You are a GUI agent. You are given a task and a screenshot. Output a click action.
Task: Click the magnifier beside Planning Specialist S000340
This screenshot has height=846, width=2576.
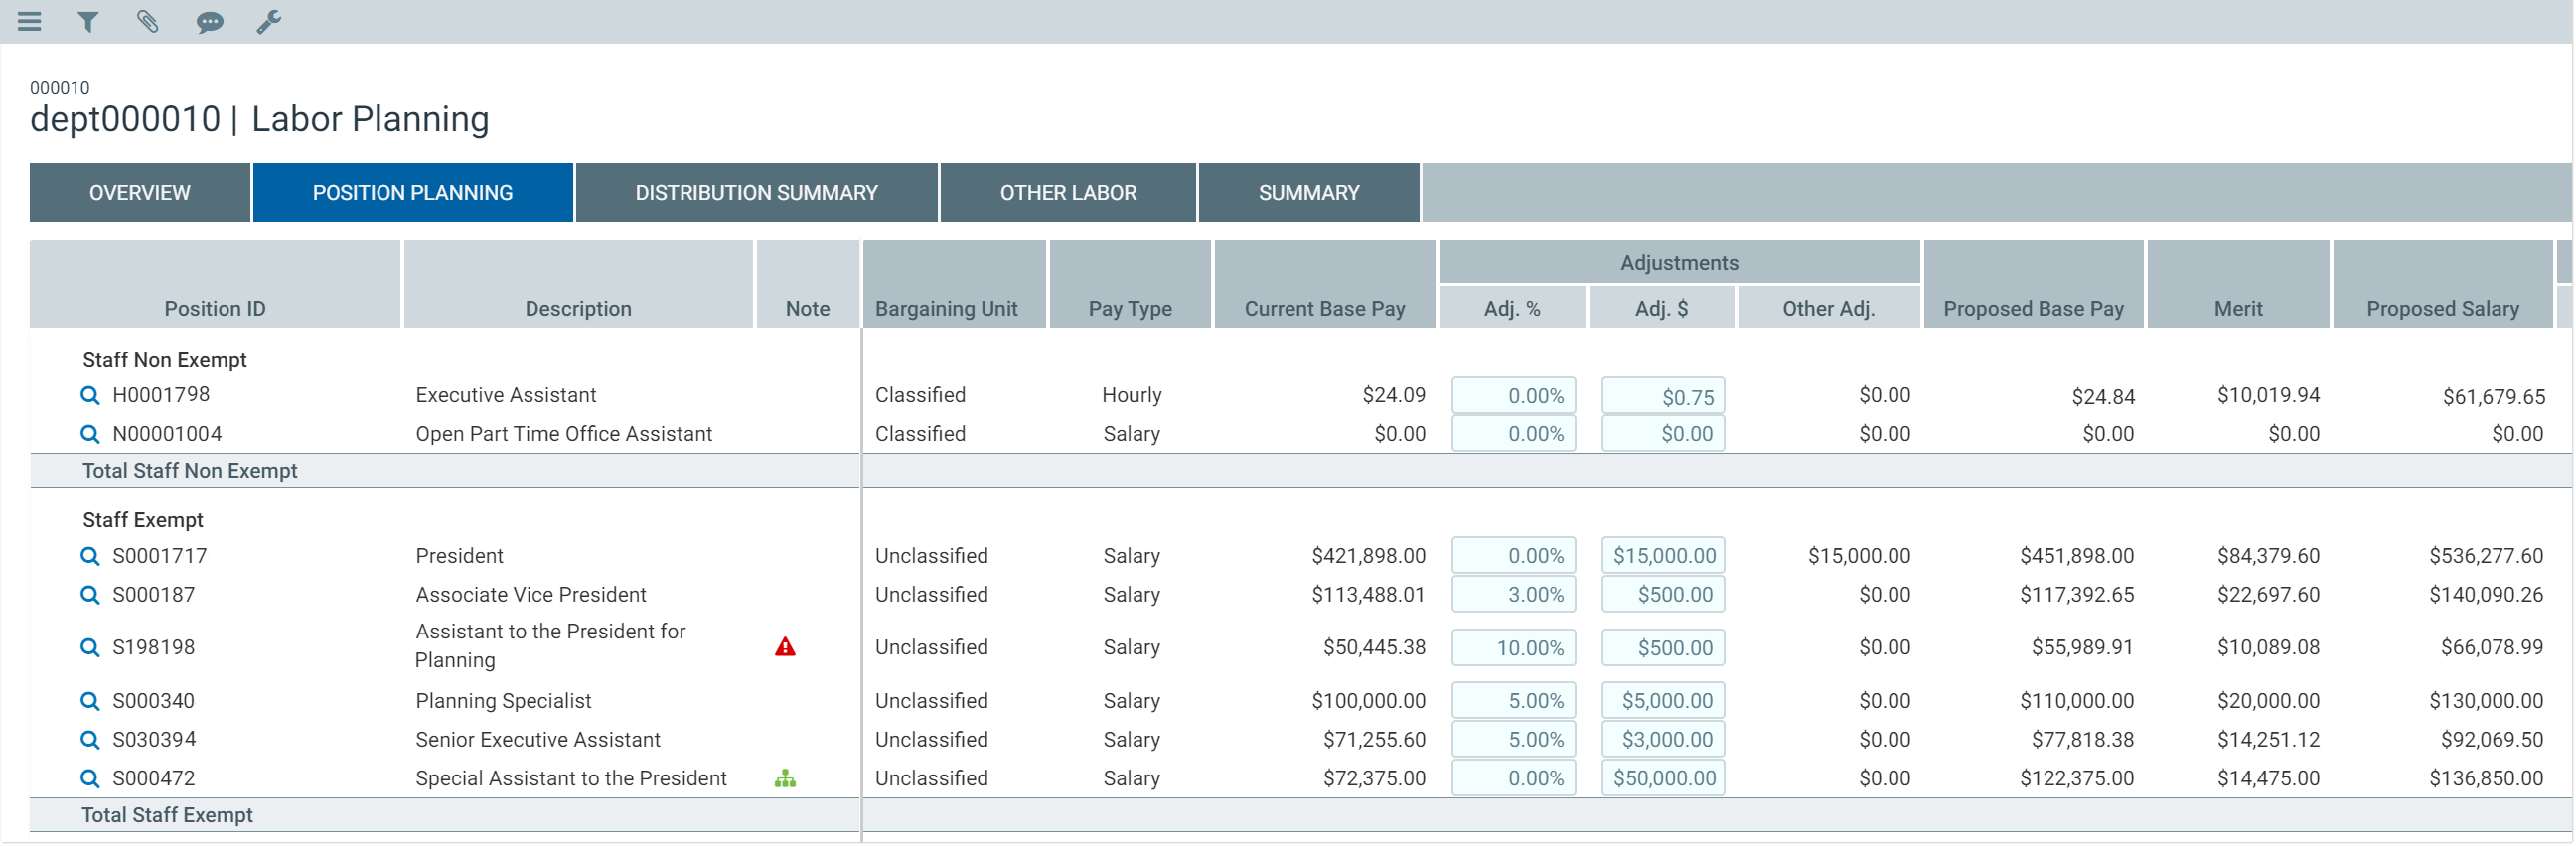pyautogui.click(x=90, y=701)
